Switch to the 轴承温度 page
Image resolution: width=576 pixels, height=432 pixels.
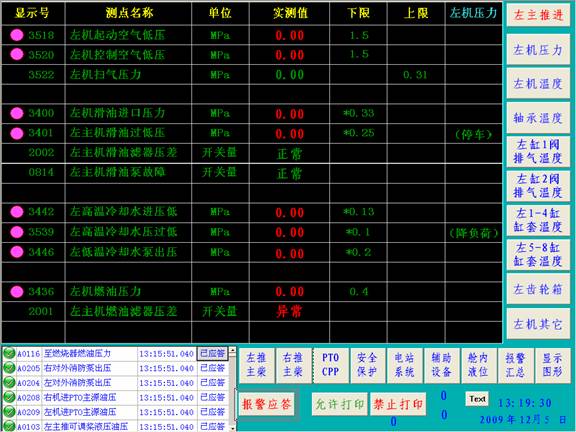(x=538, y=118)
